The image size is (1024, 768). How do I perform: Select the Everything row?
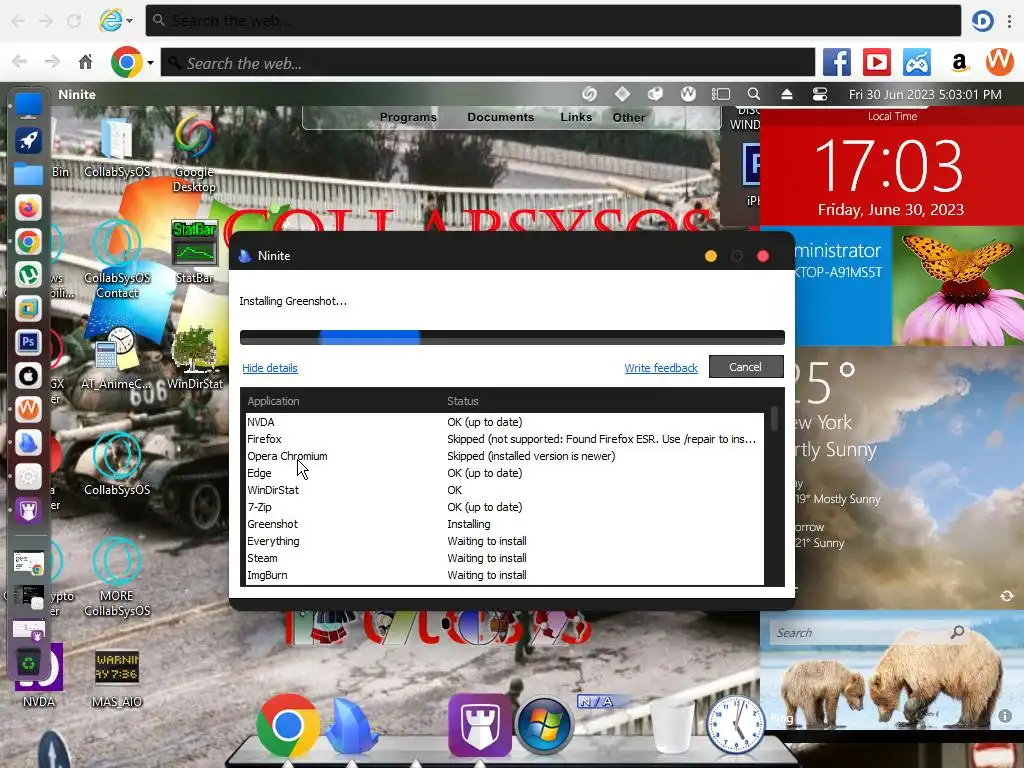(504, 541)
